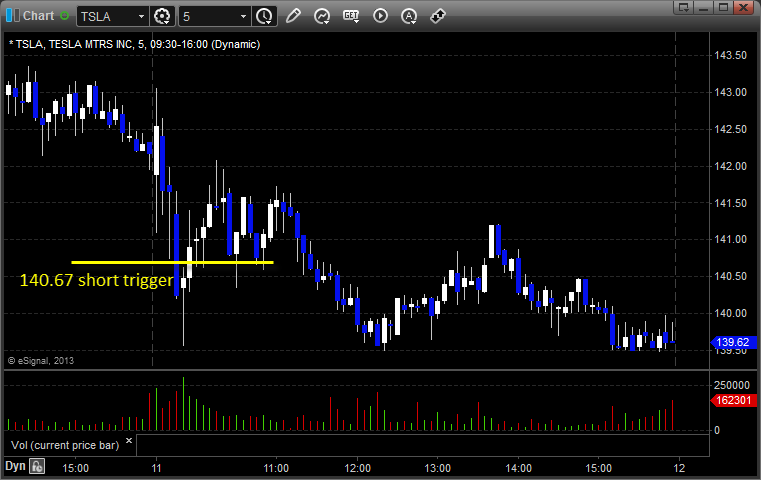
Task: Click the blue 139.62 price tag
Action: [x=733, y=342]
